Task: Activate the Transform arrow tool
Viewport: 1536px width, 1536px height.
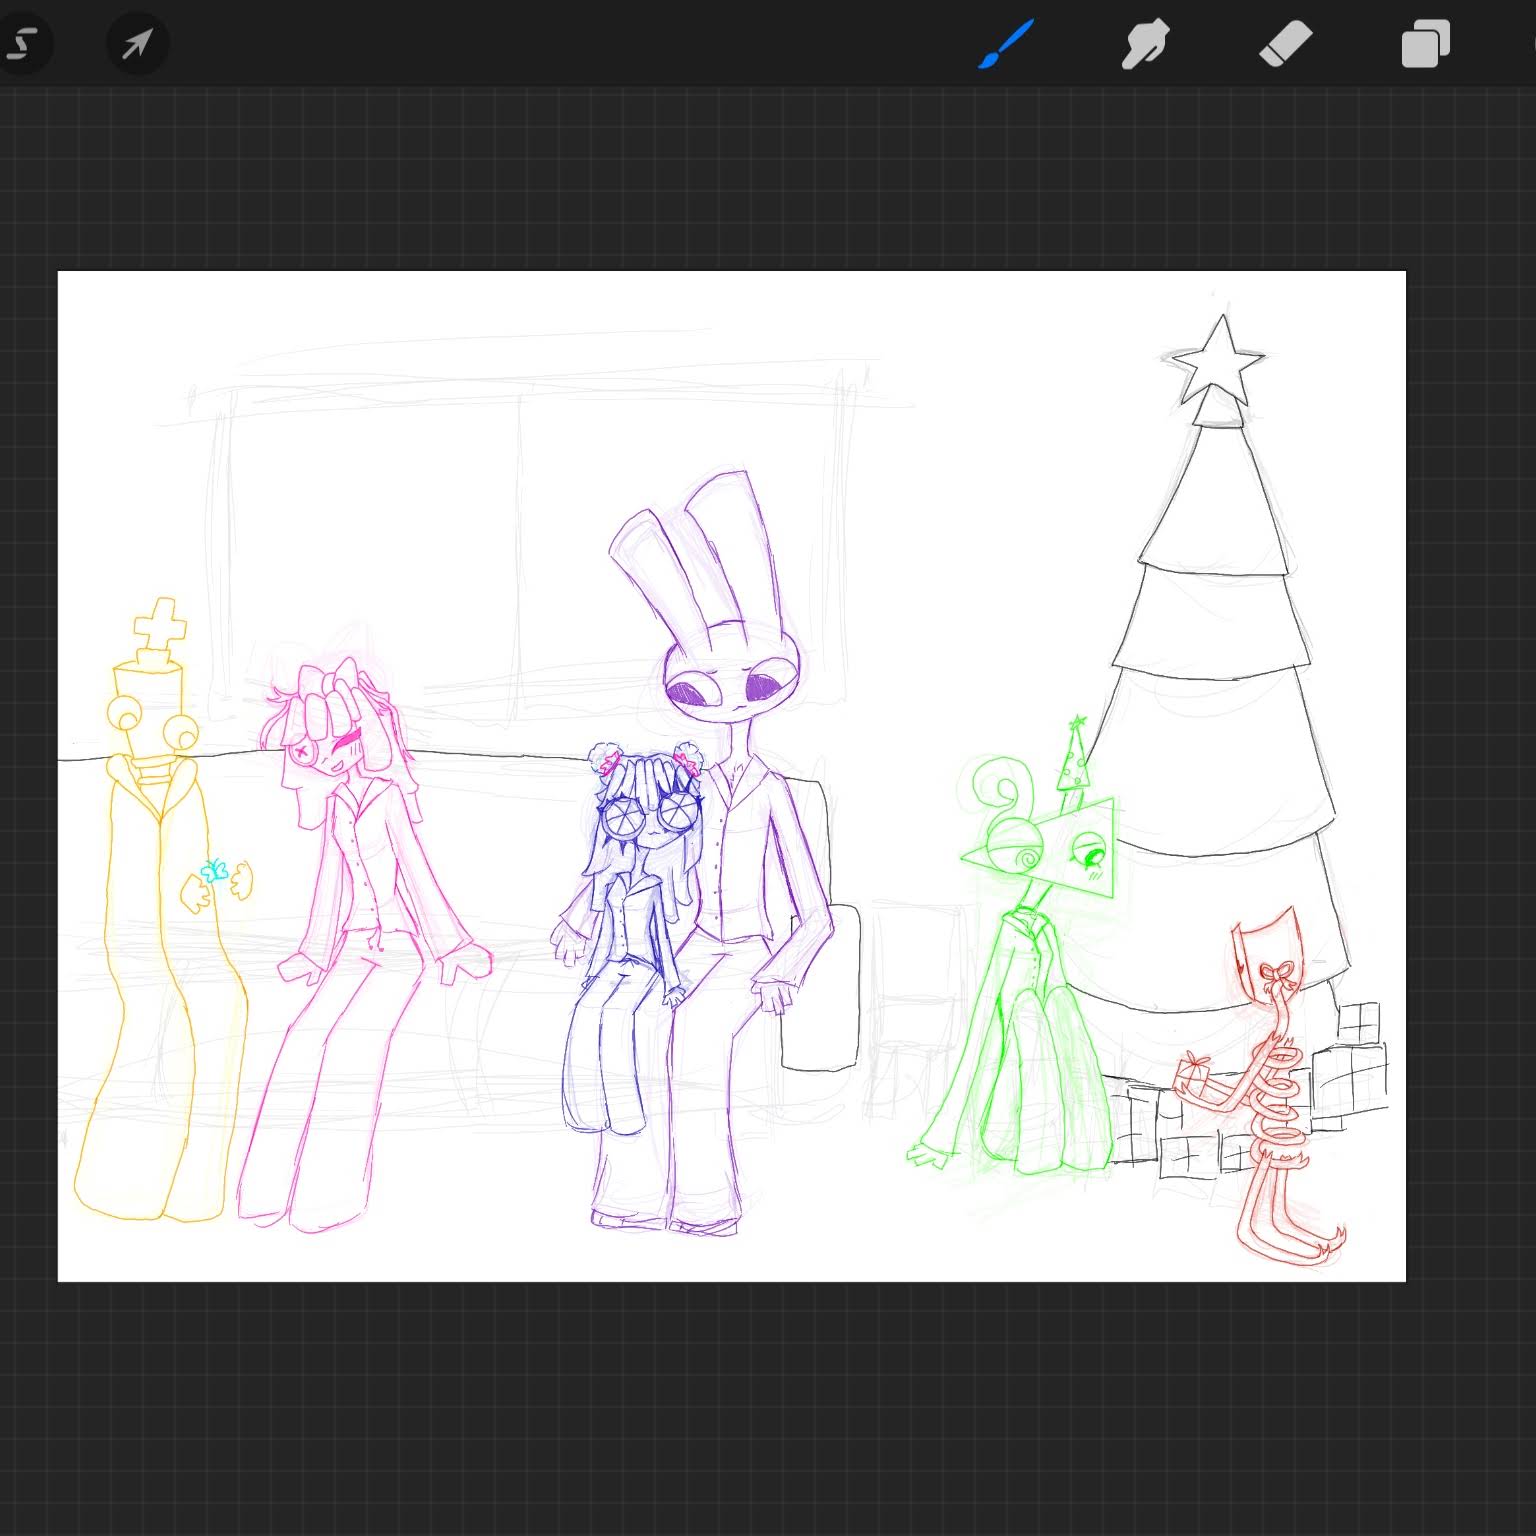Action: (x=137, y=44)
